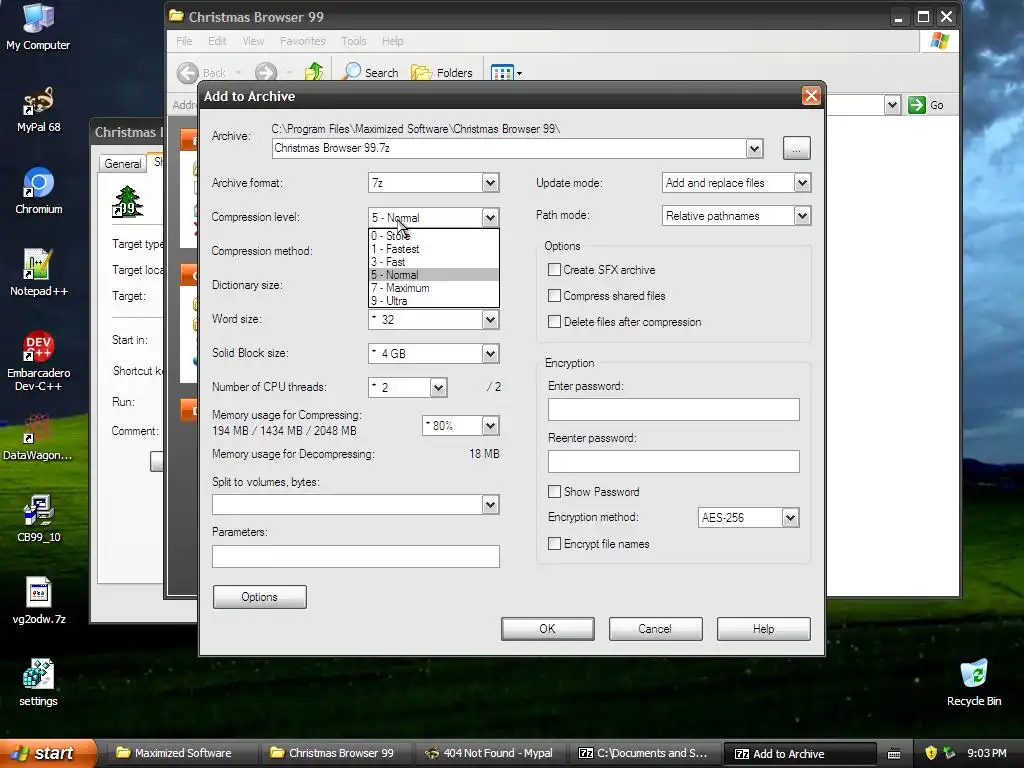Open the Archive format dropdown
This screenshot has height=768, width=1024.
point(490,183)
